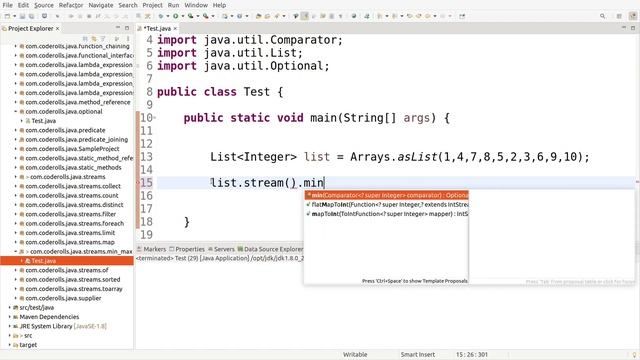Open the Debug configurations dropdown arrow
The image size is (640, 360).
coord(168,16)
